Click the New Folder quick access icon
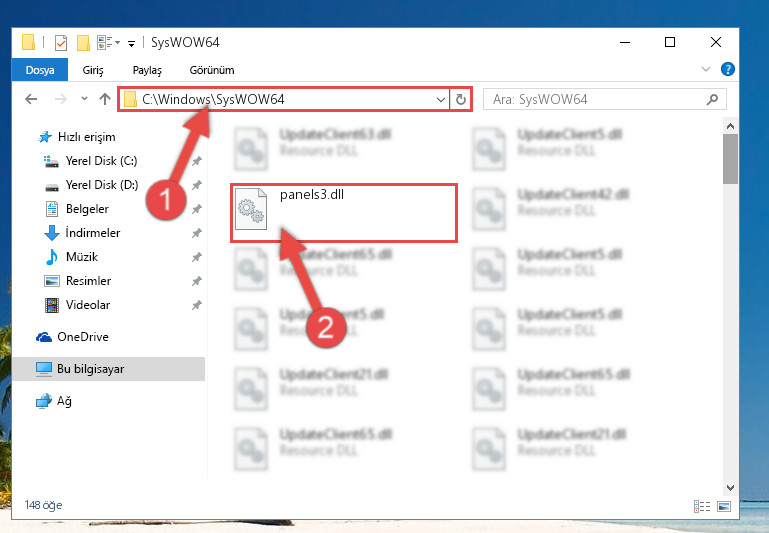This screenshot has height=533, width=769. click(x=83, y=43)
